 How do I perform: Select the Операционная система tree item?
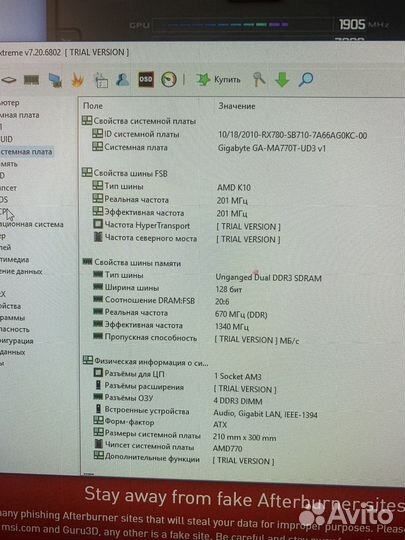pos(32,224)
